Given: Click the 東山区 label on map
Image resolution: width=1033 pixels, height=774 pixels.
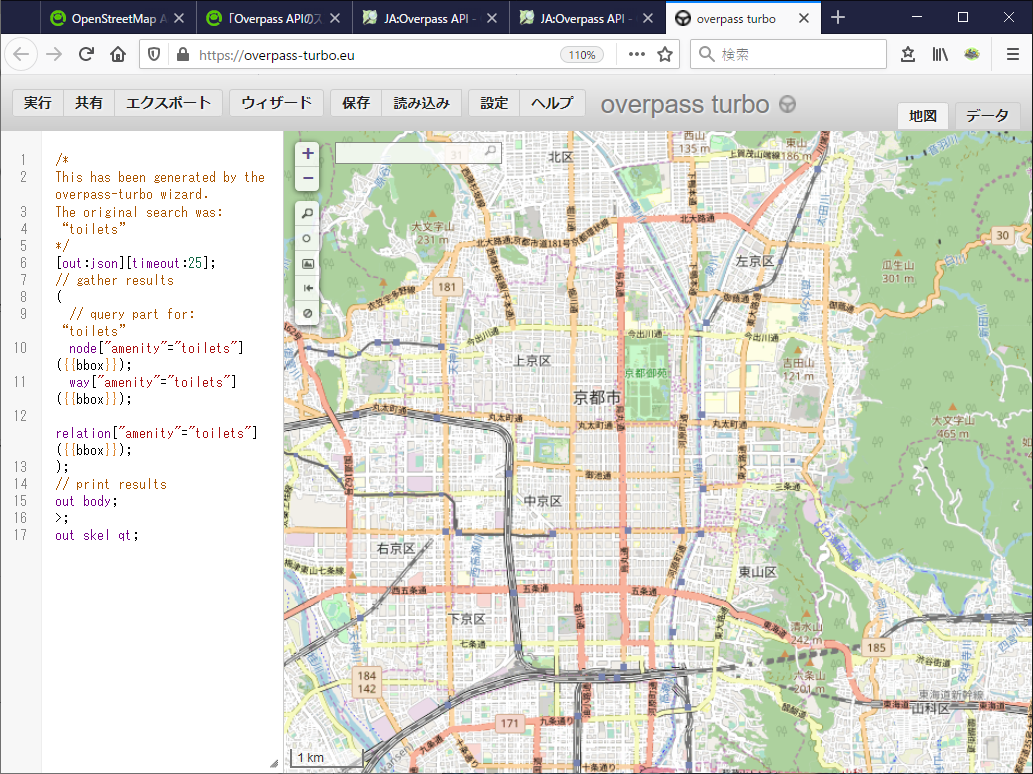Looking at the screenshot, I should (x=758, y=571).
